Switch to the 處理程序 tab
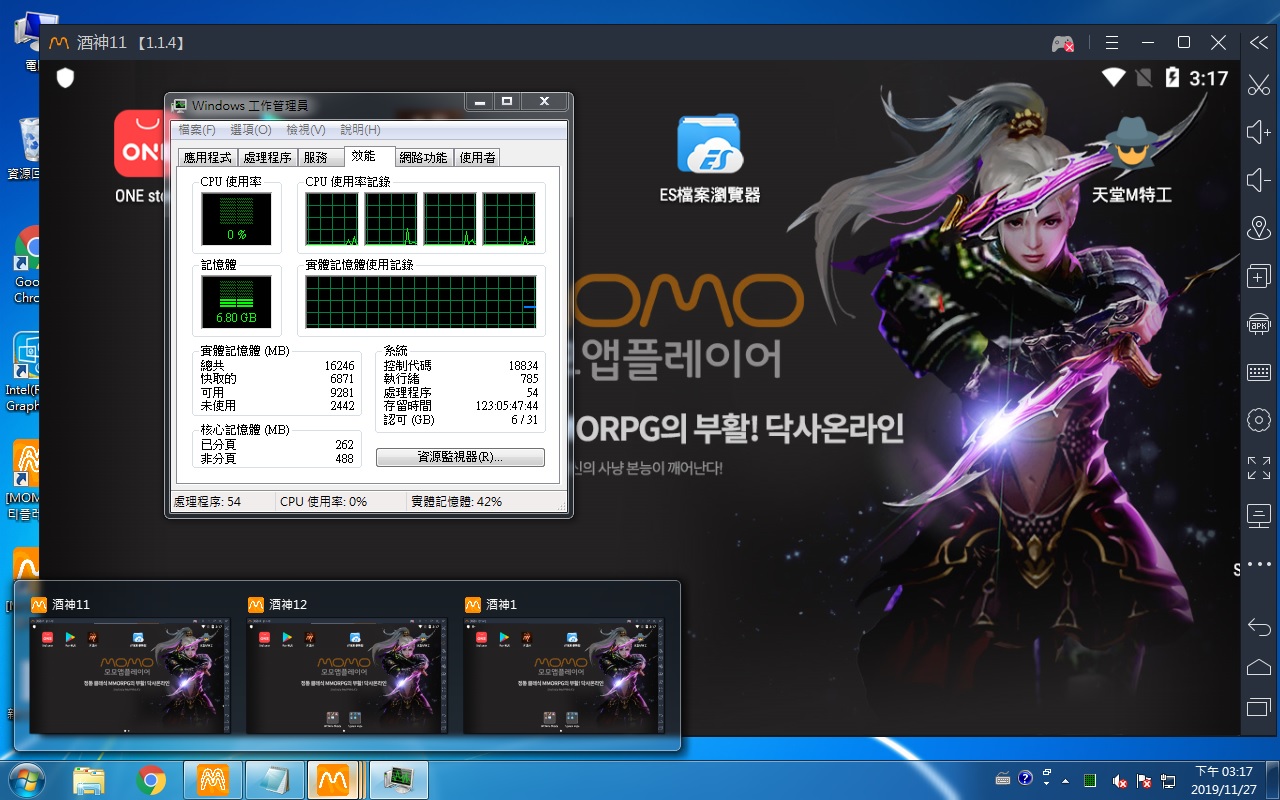Image resolution: width=1280 pixels, height=800 pixels. [x=267, y=158]
